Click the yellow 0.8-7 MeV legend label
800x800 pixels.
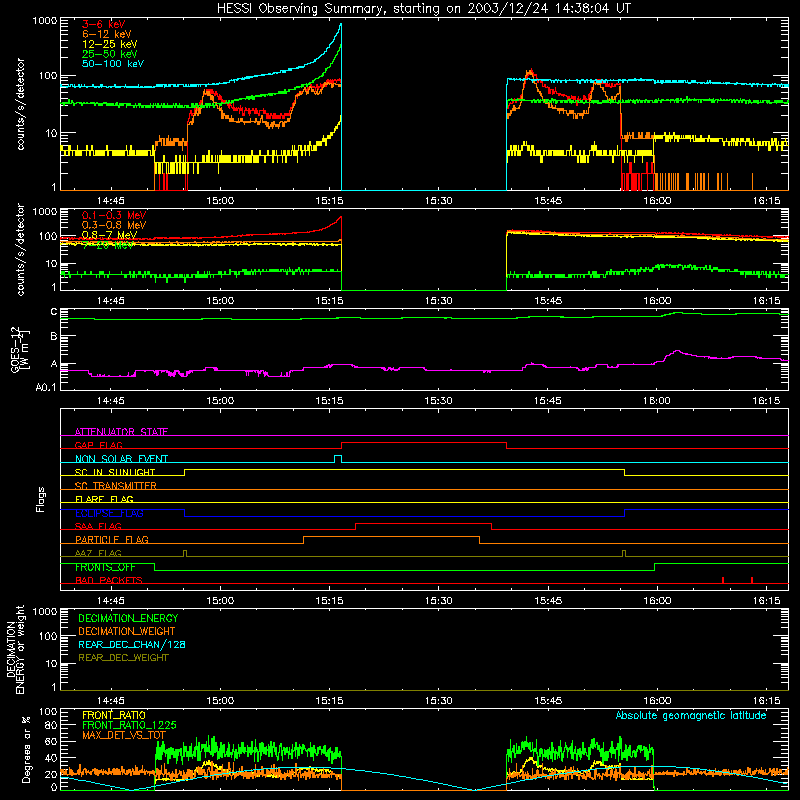(x=109, y=235)
